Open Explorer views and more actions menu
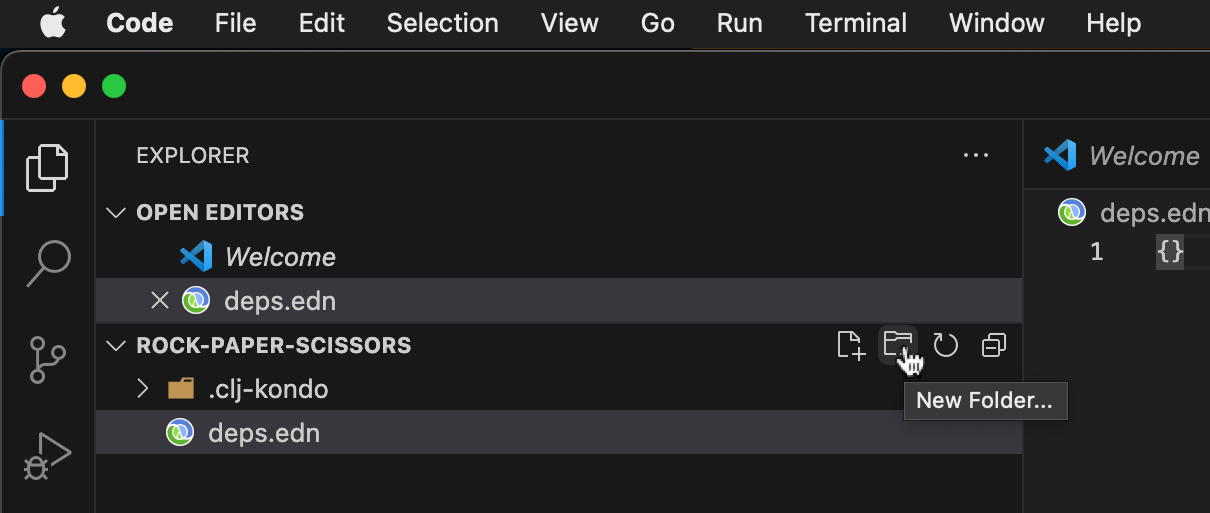Image resolution: width=1210 pixels, height=513 pixels. pyautogui.click(x=975, y=156)
